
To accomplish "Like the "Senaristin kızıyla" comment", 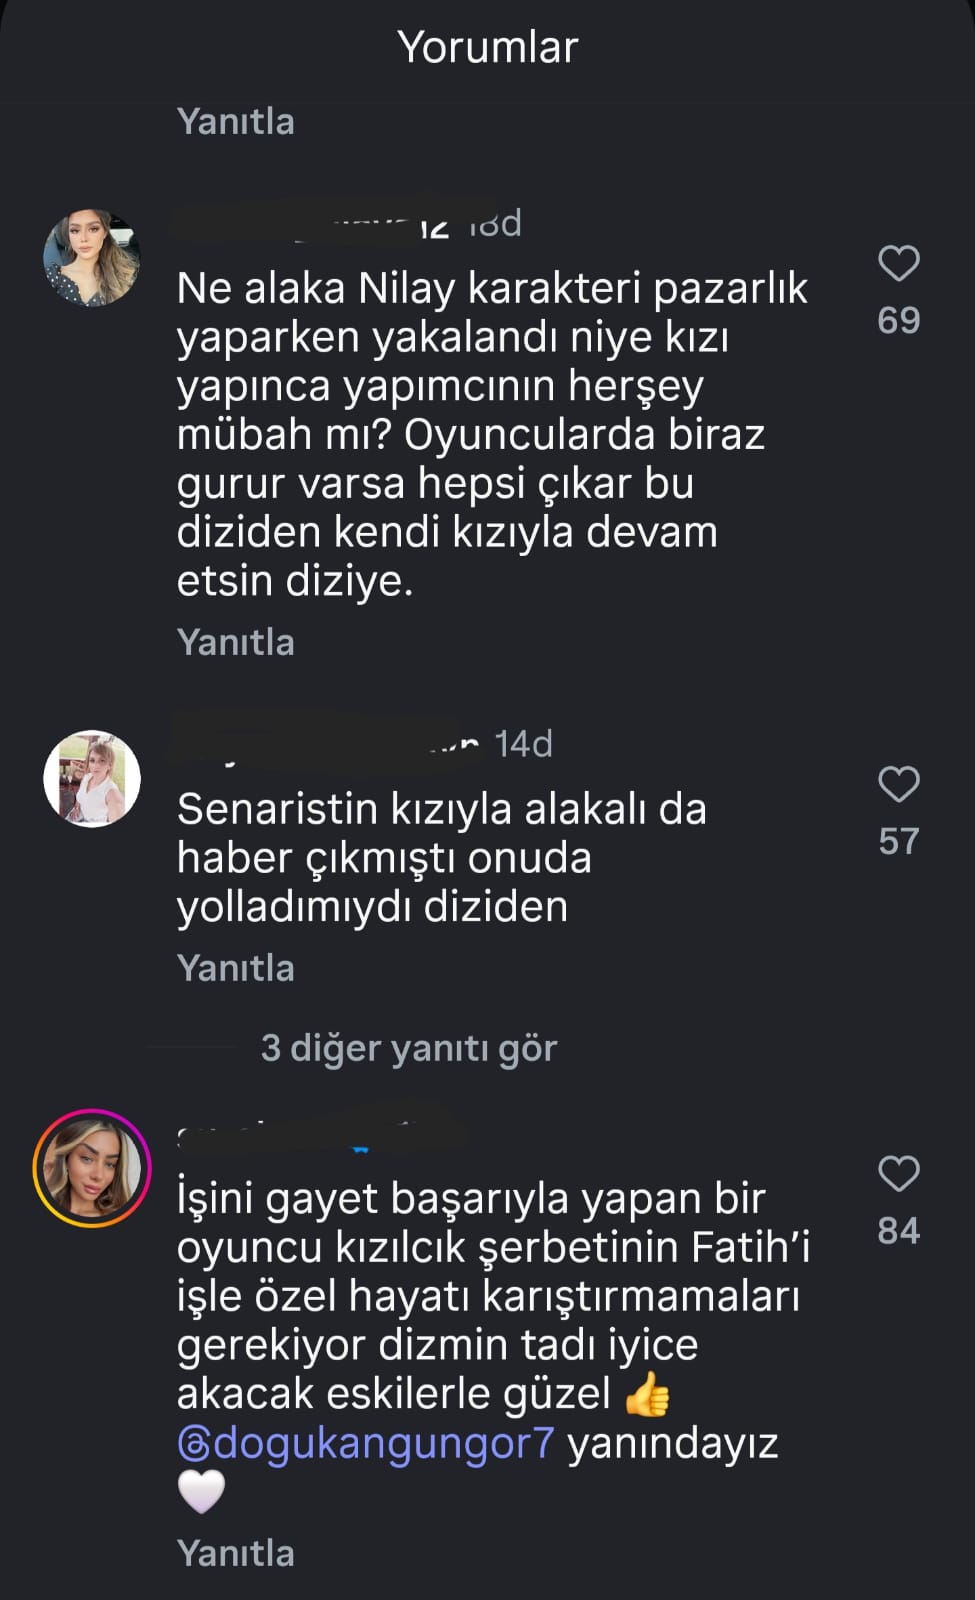I will tap(898, 784).
